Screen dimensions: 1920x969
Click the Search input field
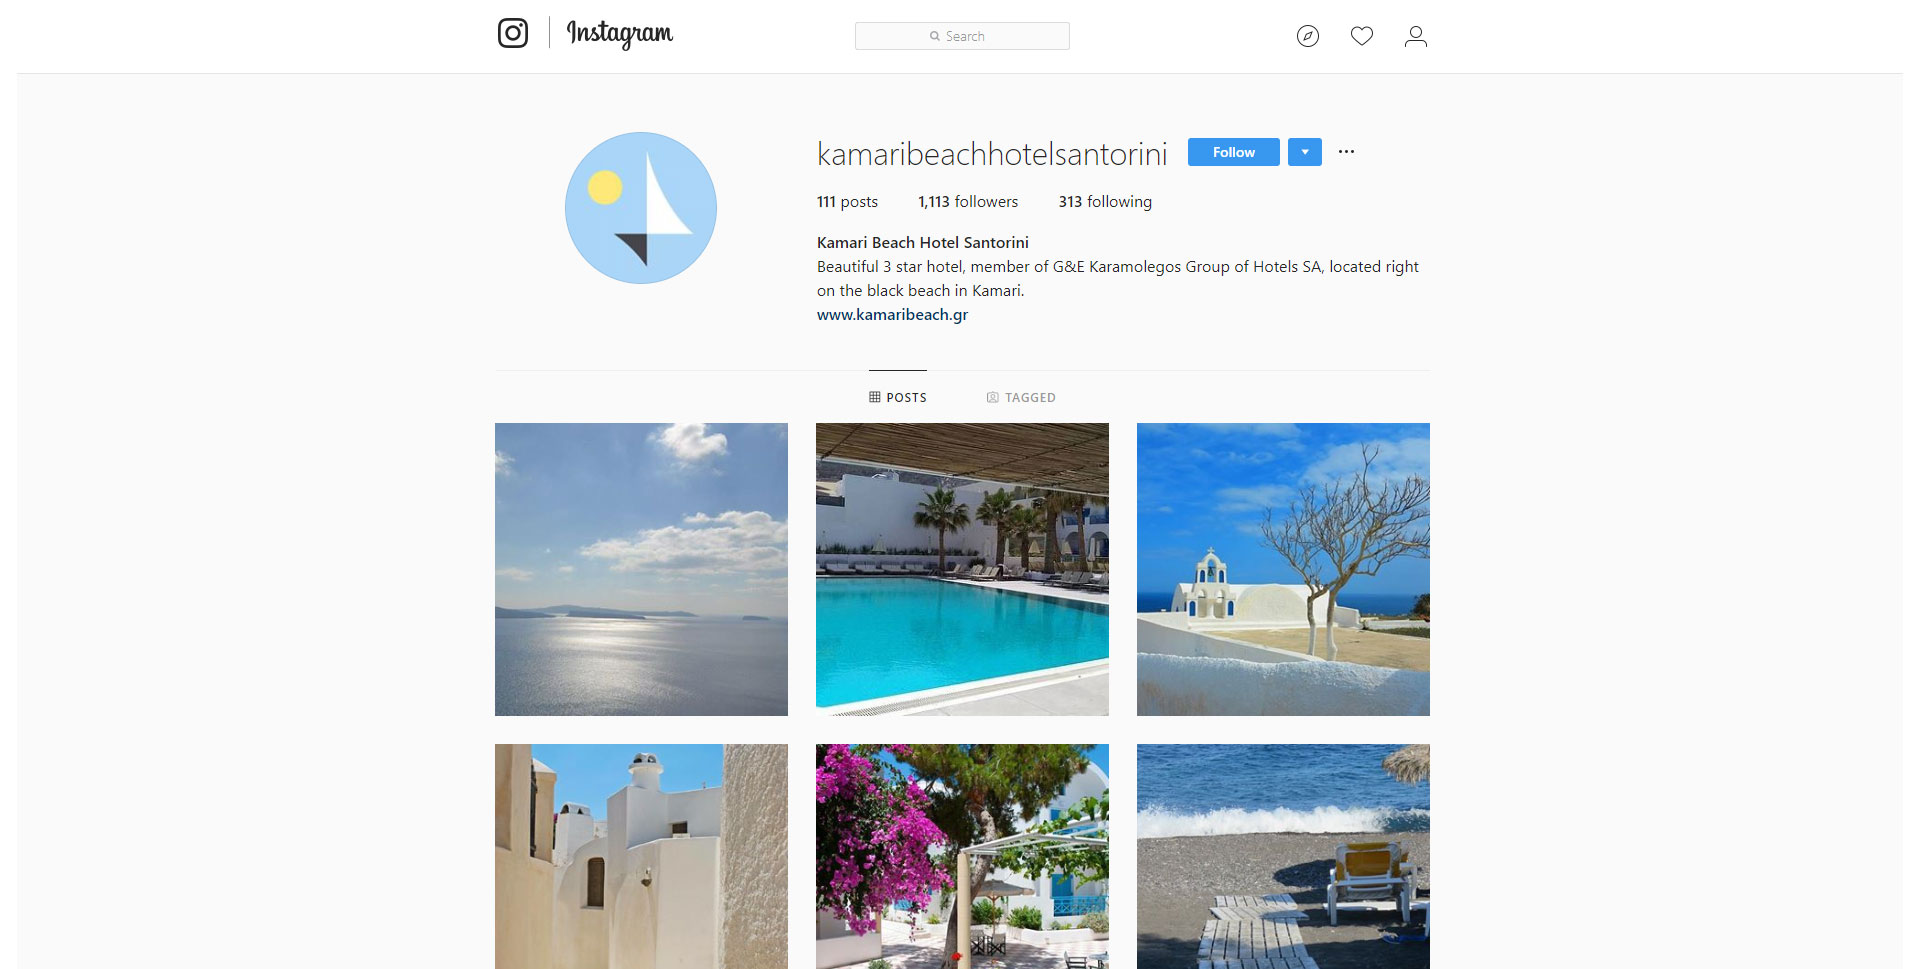(x=962, y=36)
